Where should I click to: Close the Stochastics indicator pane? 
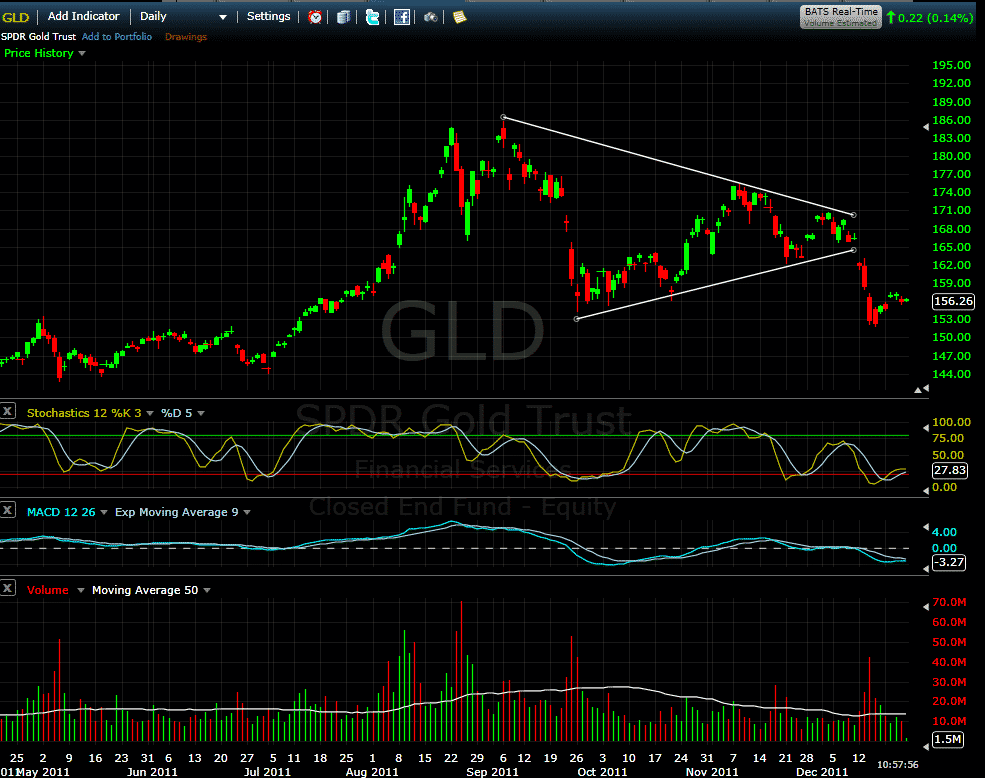click(8, 411)
